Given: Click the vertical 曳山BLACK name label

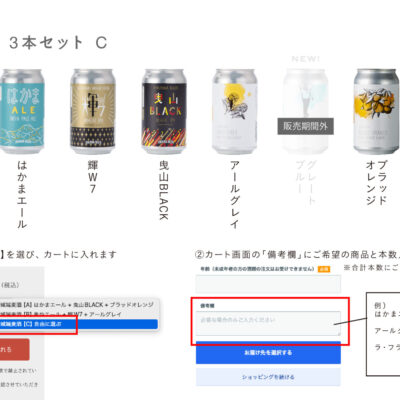Looking at the screenshot, I should pos(164,190).
